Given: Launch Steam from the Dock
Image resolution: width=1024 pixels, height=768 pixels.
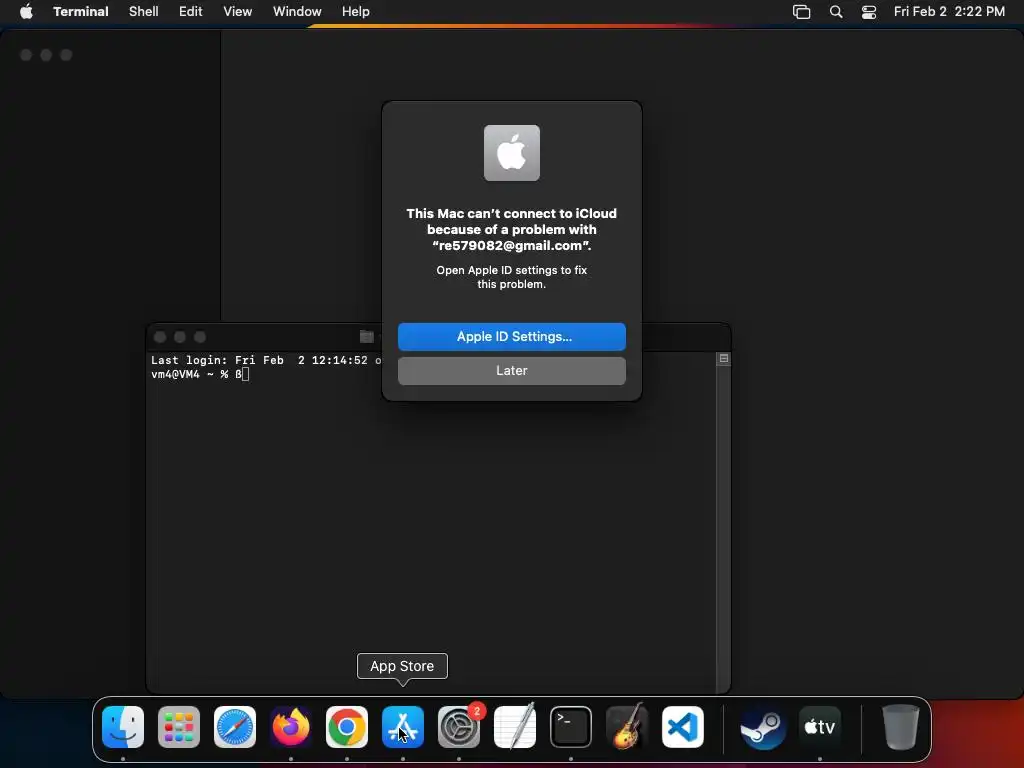Looking at the screenshot, I should tap(763, 727).
